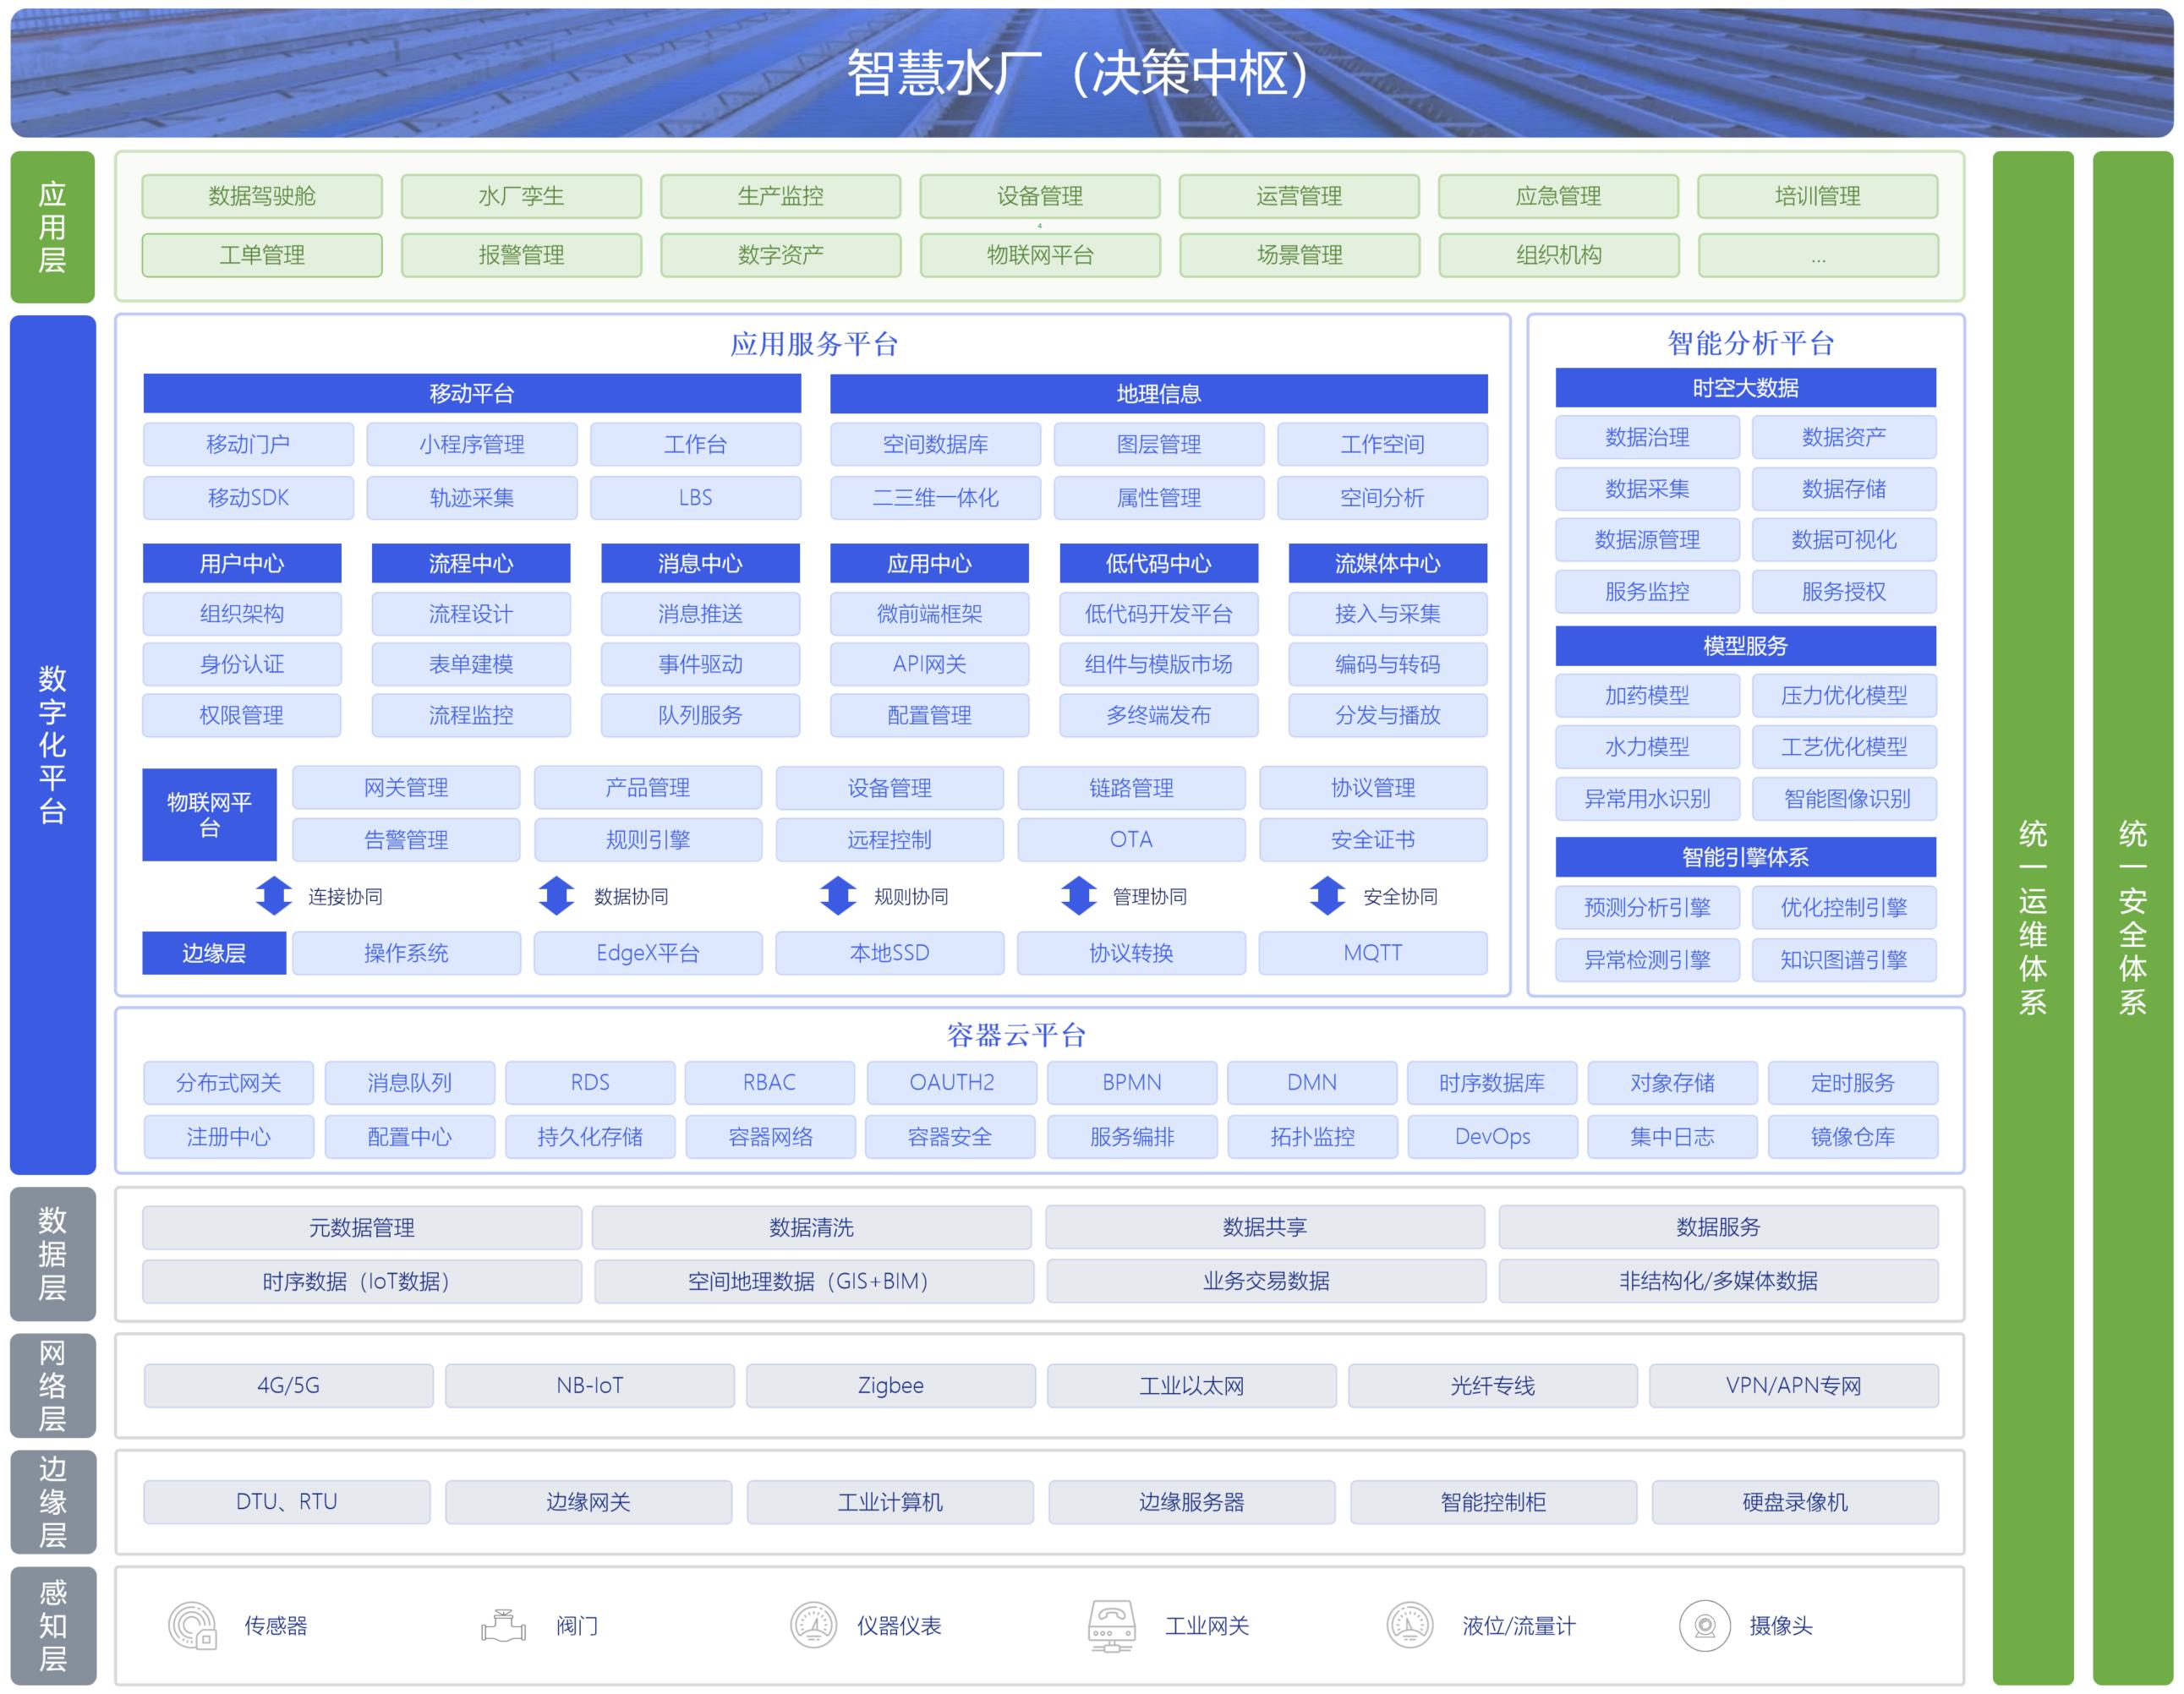This screenshot has height=1694, width=2184.
Task: Open the 水厂孪生 module
Action: [521, 196]
